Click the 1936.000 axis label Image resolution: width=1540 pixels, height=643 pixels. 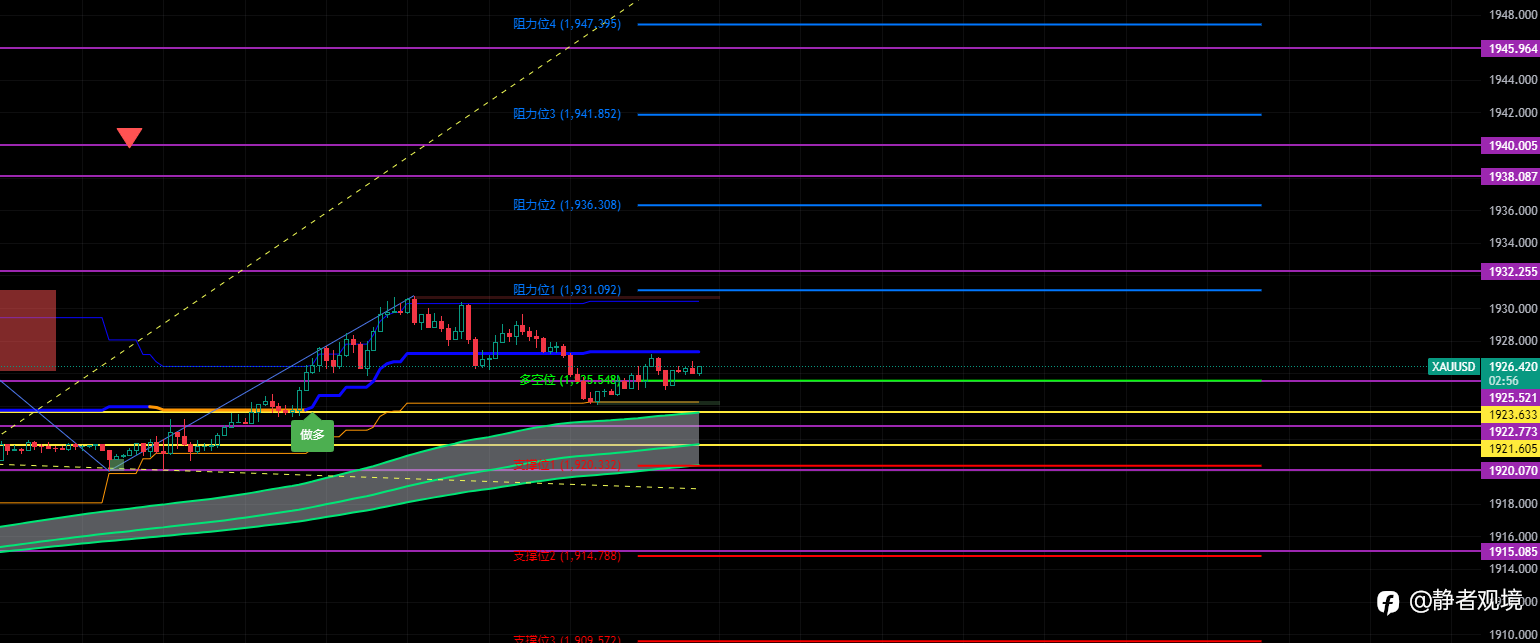(x=1513, y=210)
